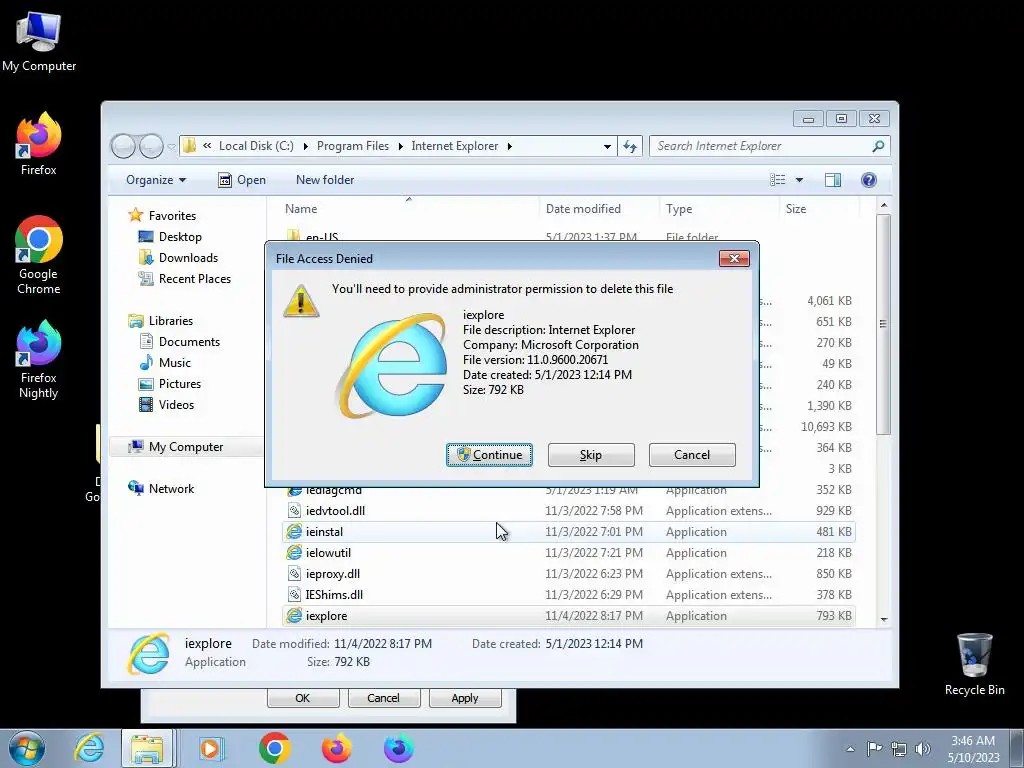
Task: Select the iedvtool.dll file
Action: [569, 511]
